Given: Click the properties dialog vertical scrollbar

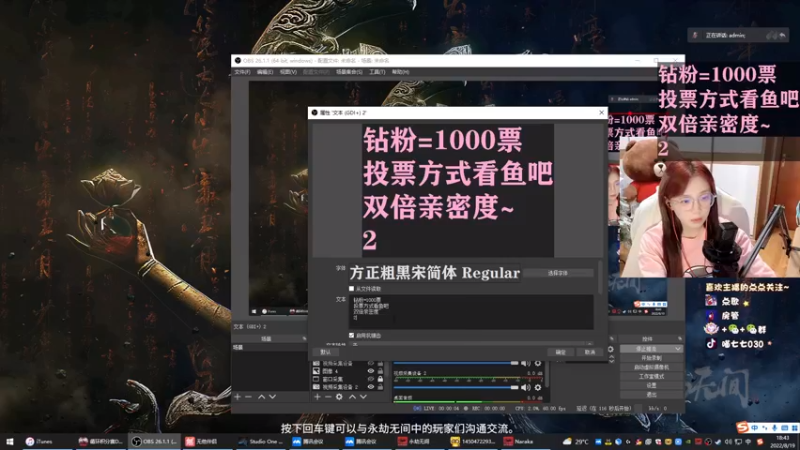Looking at the screenshot, I should [600, 278].
